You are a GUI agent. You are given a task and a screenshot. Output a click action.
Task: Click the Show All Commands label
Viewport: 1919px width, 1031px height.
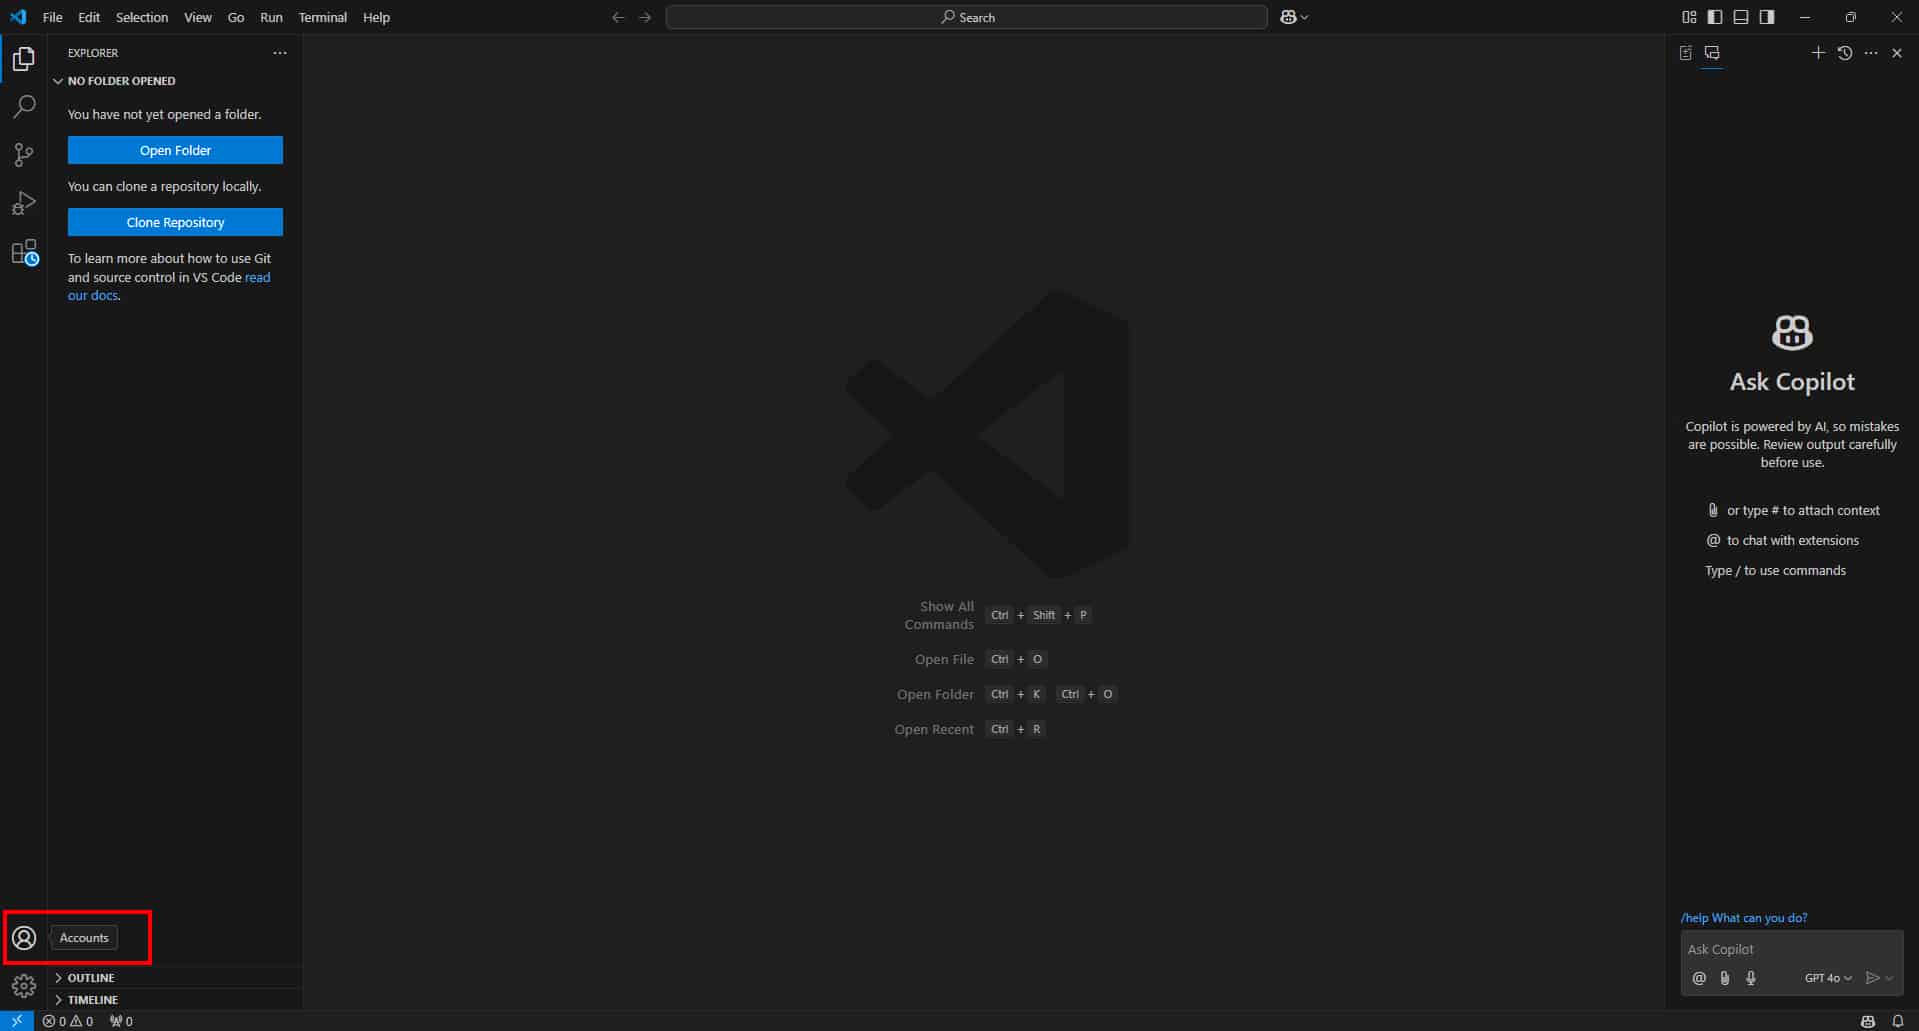939,615
